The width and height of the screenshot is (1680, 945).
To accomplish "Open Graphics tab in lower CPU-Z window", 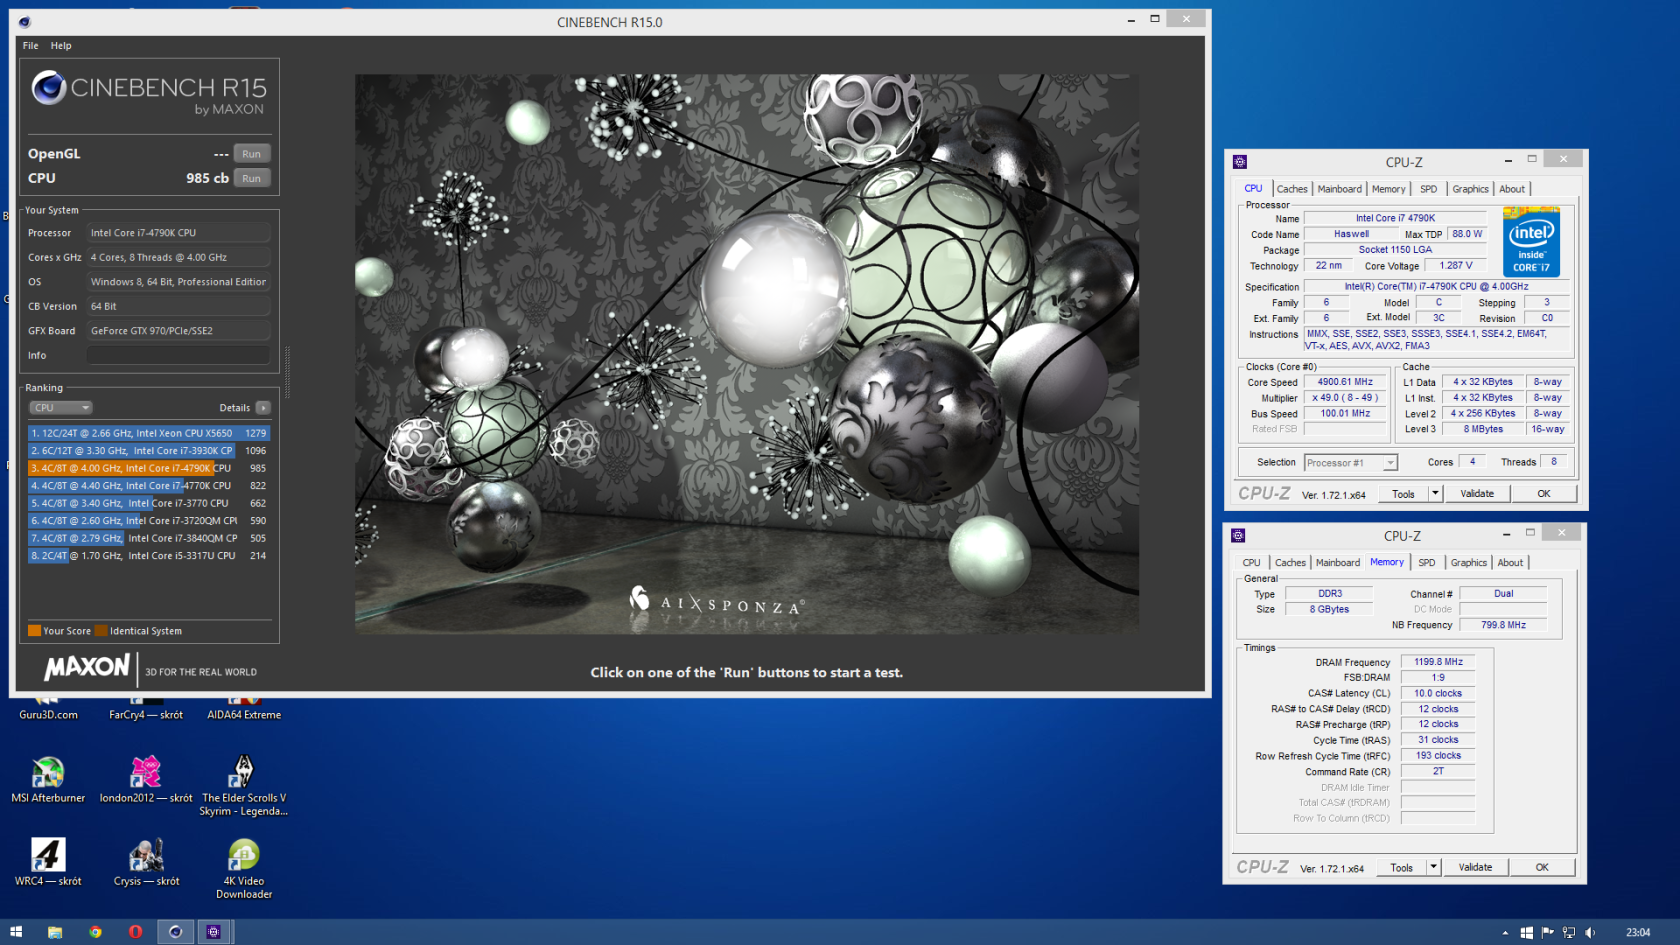I will [1468, 563].
